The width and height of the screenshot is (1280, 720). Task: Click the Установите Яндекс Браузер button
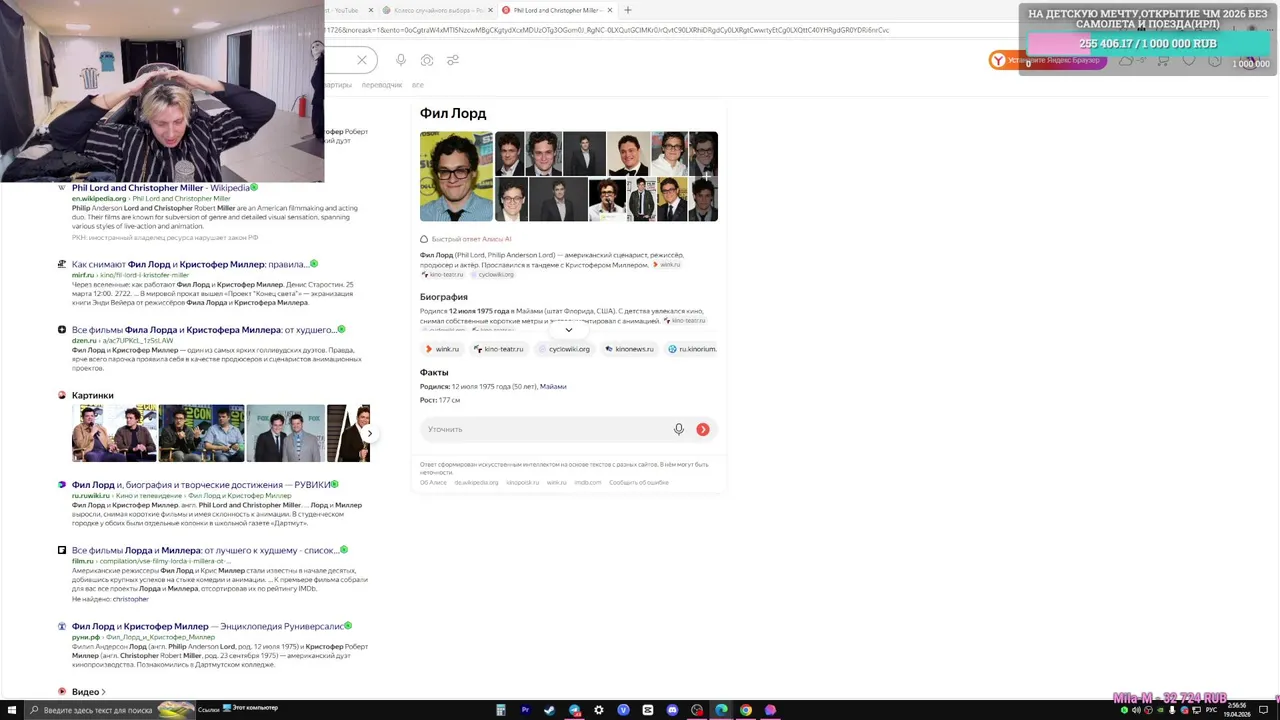[x=1048, y=61]
